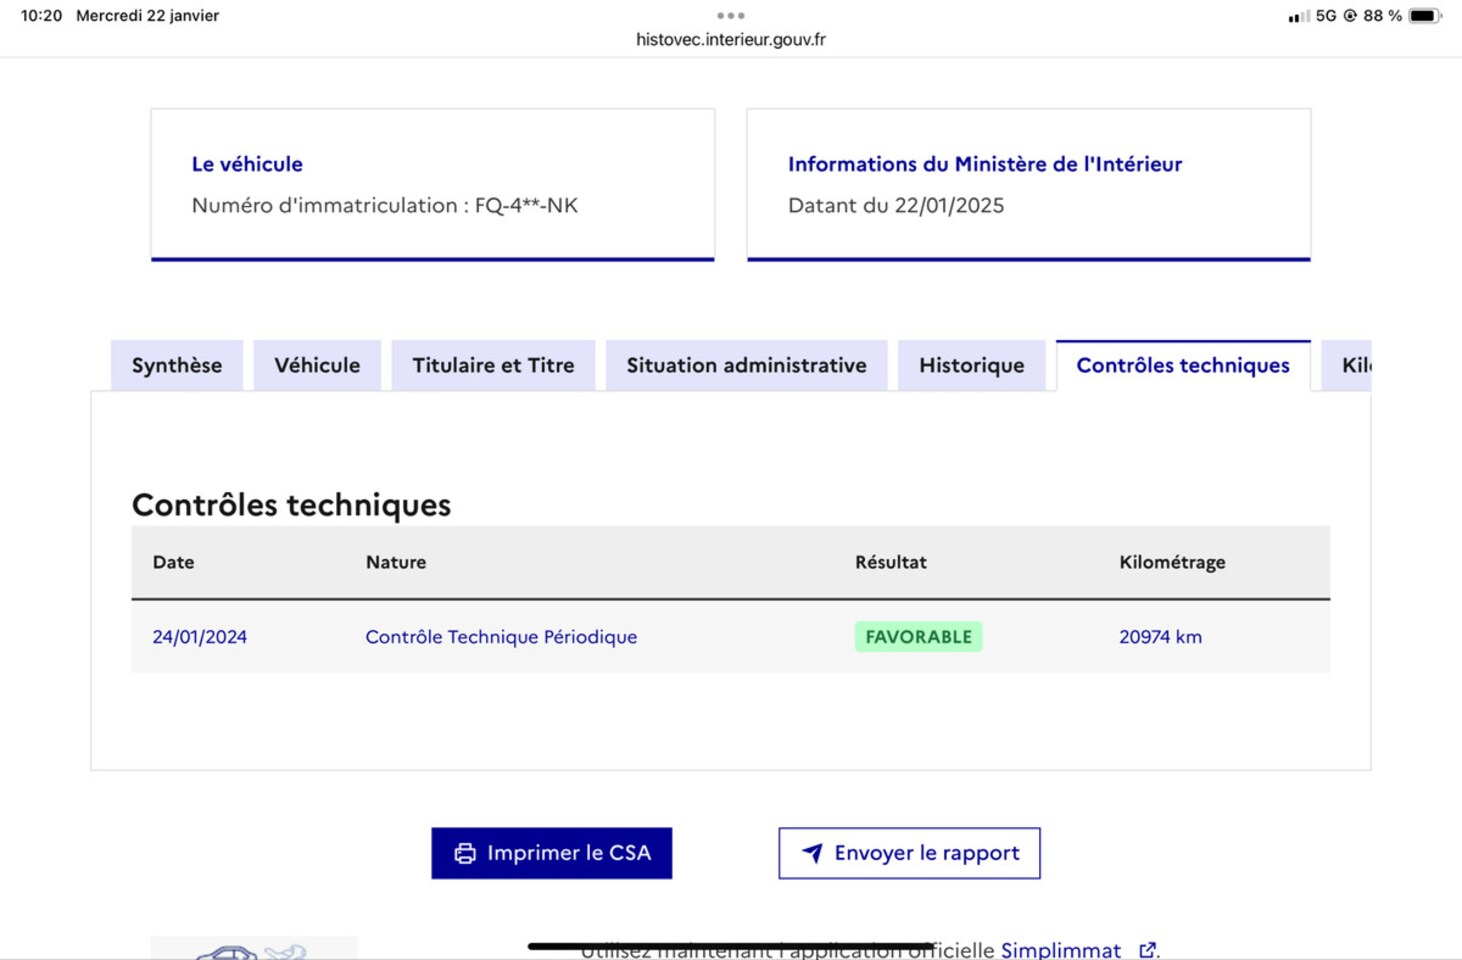This screenshot has height=960, width=1462.
Task: Tap the battery icon in status bar
Action: 1423,16
